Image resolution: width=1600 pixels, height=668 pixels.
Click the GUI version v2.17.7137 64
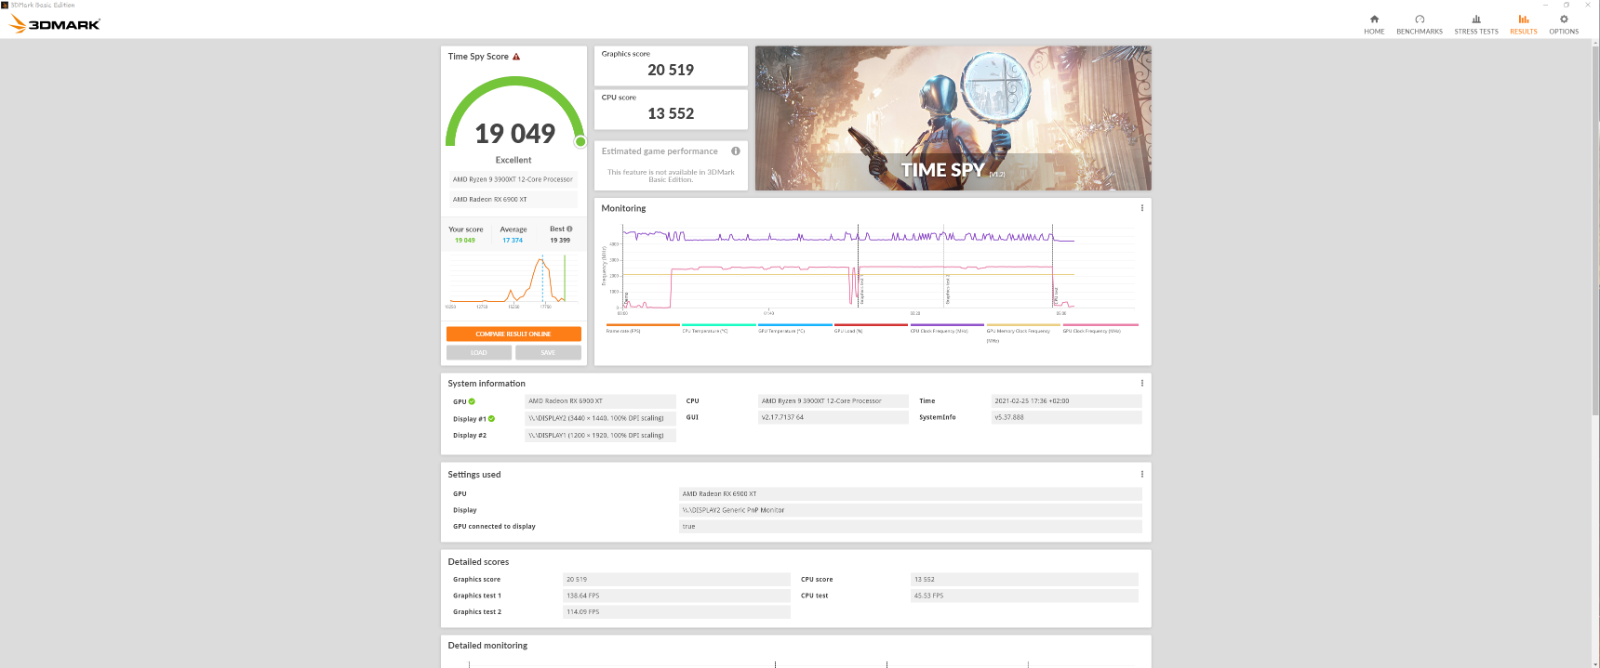click(x=833, y=417)
